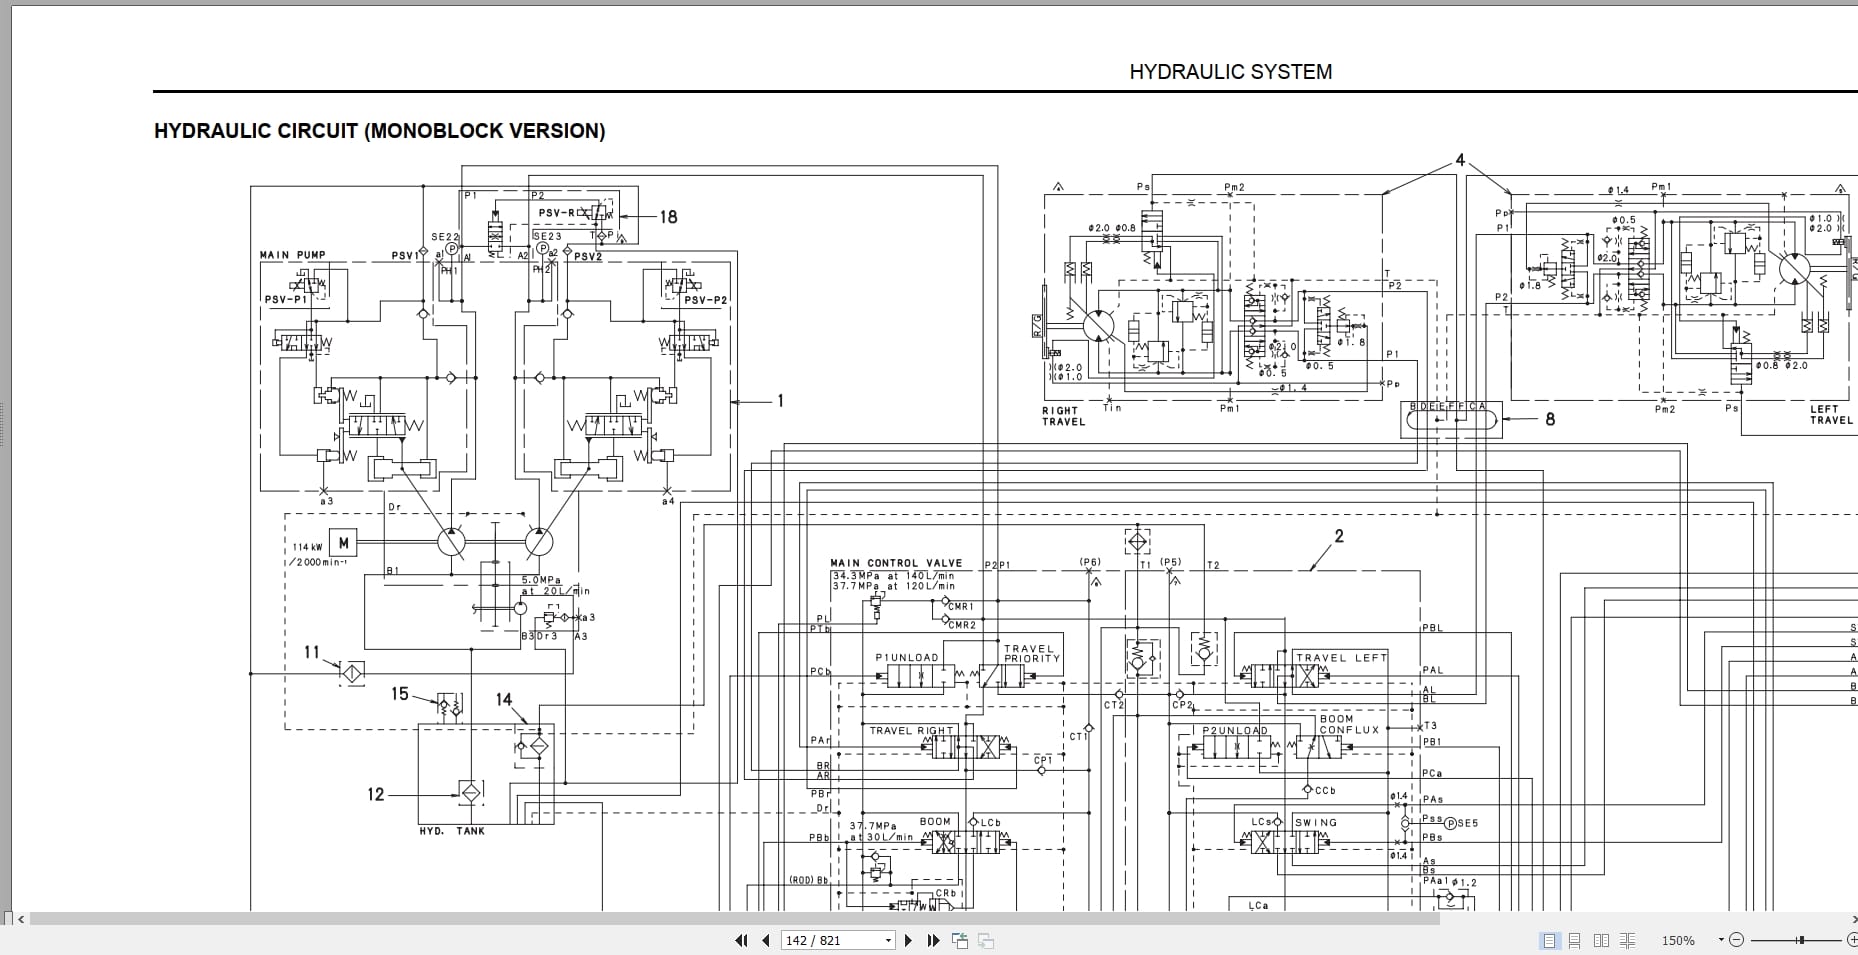Click the CMR2 check valve label
This screenshot has height=955, width=1858.
click(962, 625)
